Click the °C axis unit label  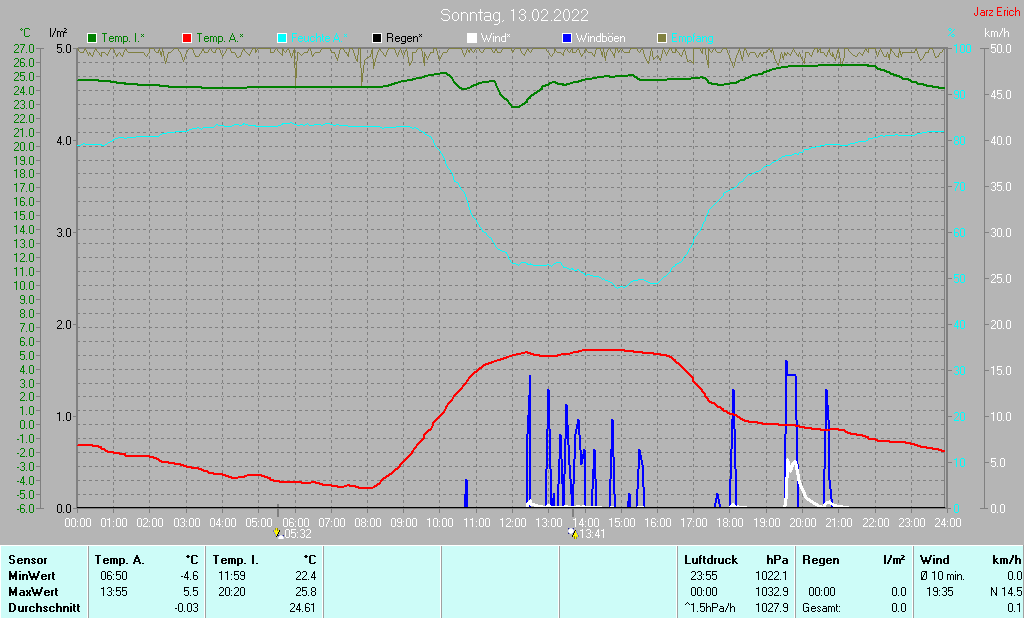tap(25, 33)
